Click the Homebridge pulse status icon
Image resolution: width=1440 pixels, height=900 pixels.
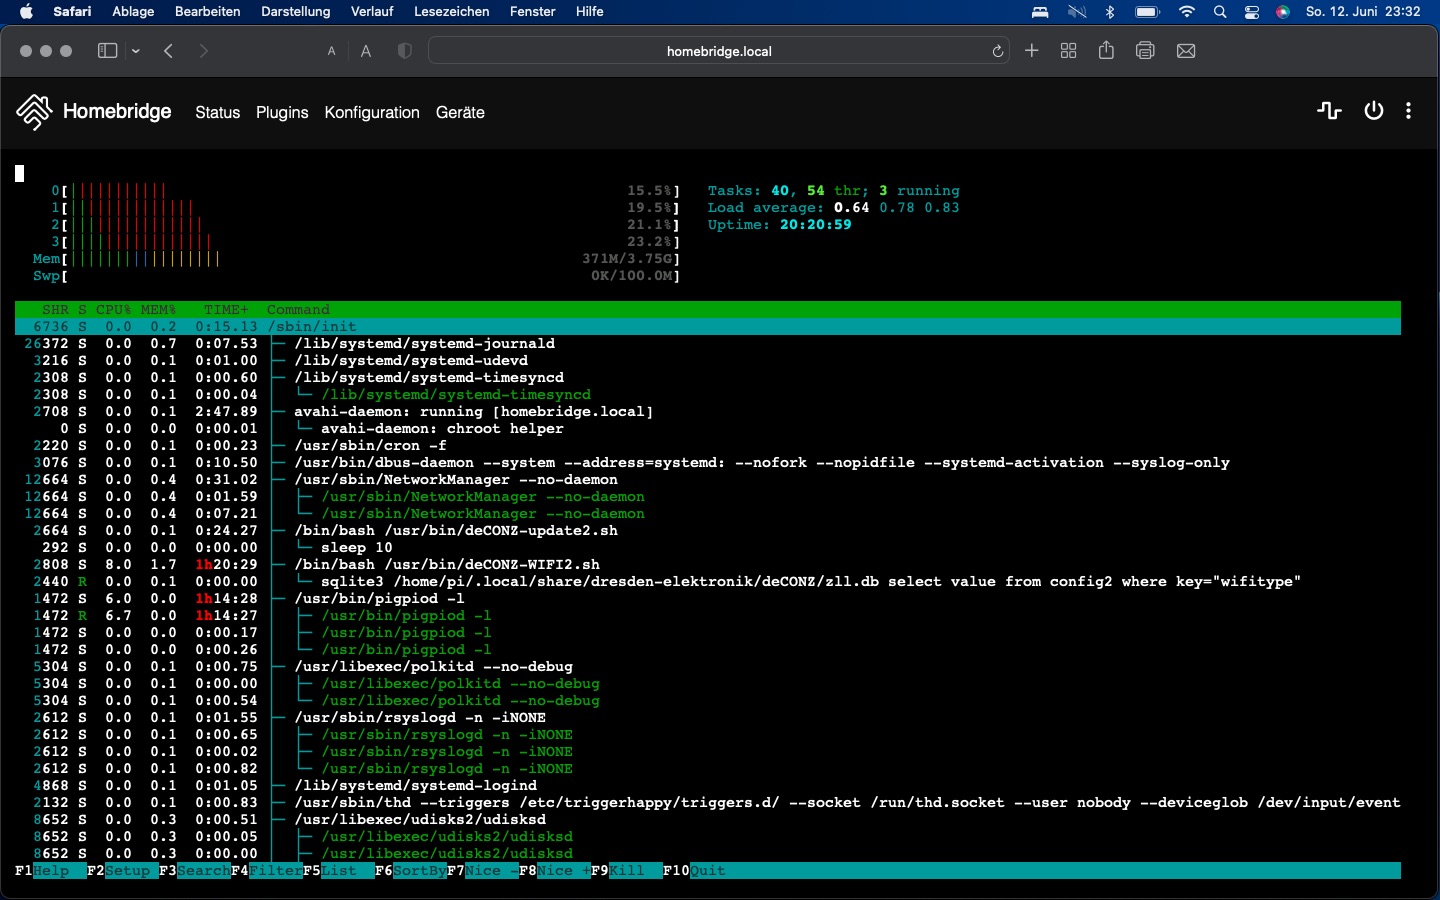click(x=1329, y=111)
